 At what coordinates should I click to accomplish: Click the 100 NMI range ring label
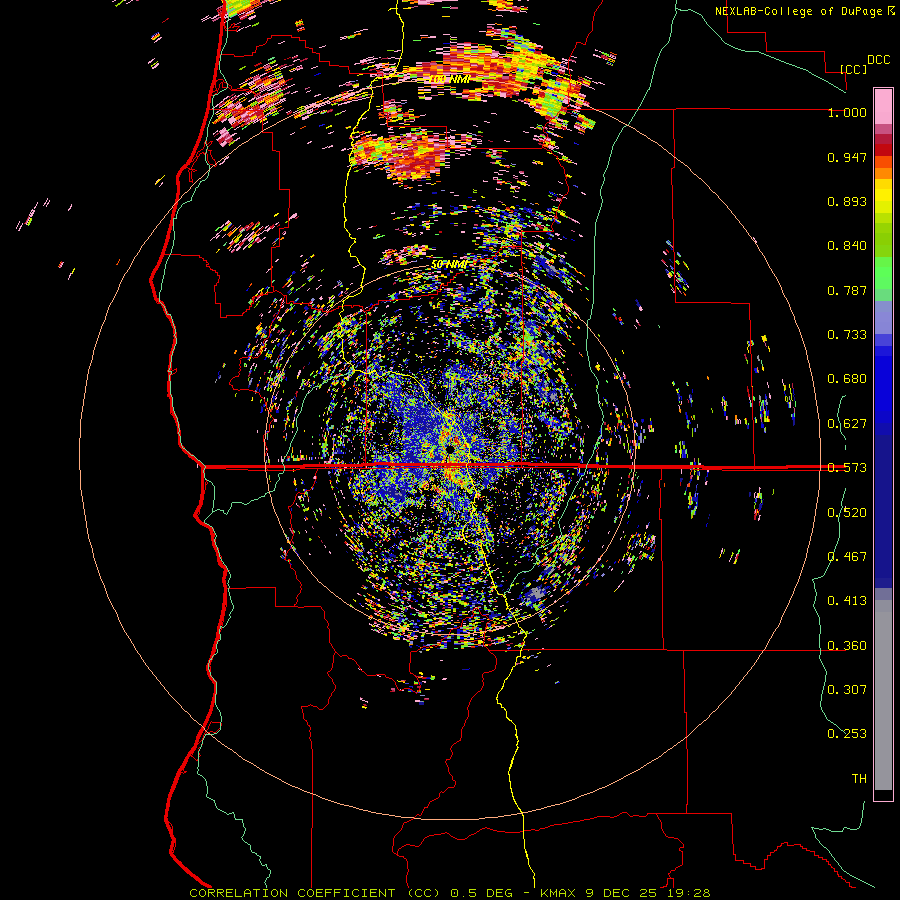450,79
